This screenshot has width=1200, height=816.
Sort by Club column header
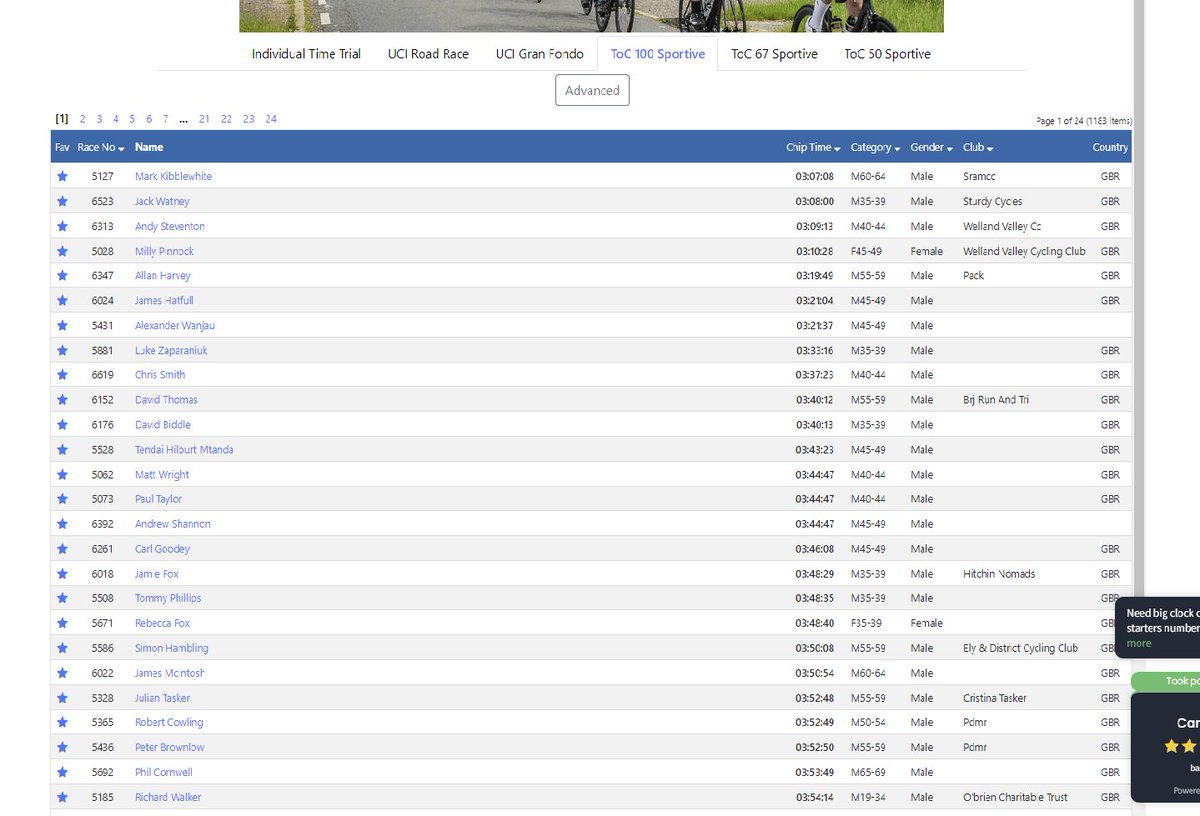(x=978, y=147)
